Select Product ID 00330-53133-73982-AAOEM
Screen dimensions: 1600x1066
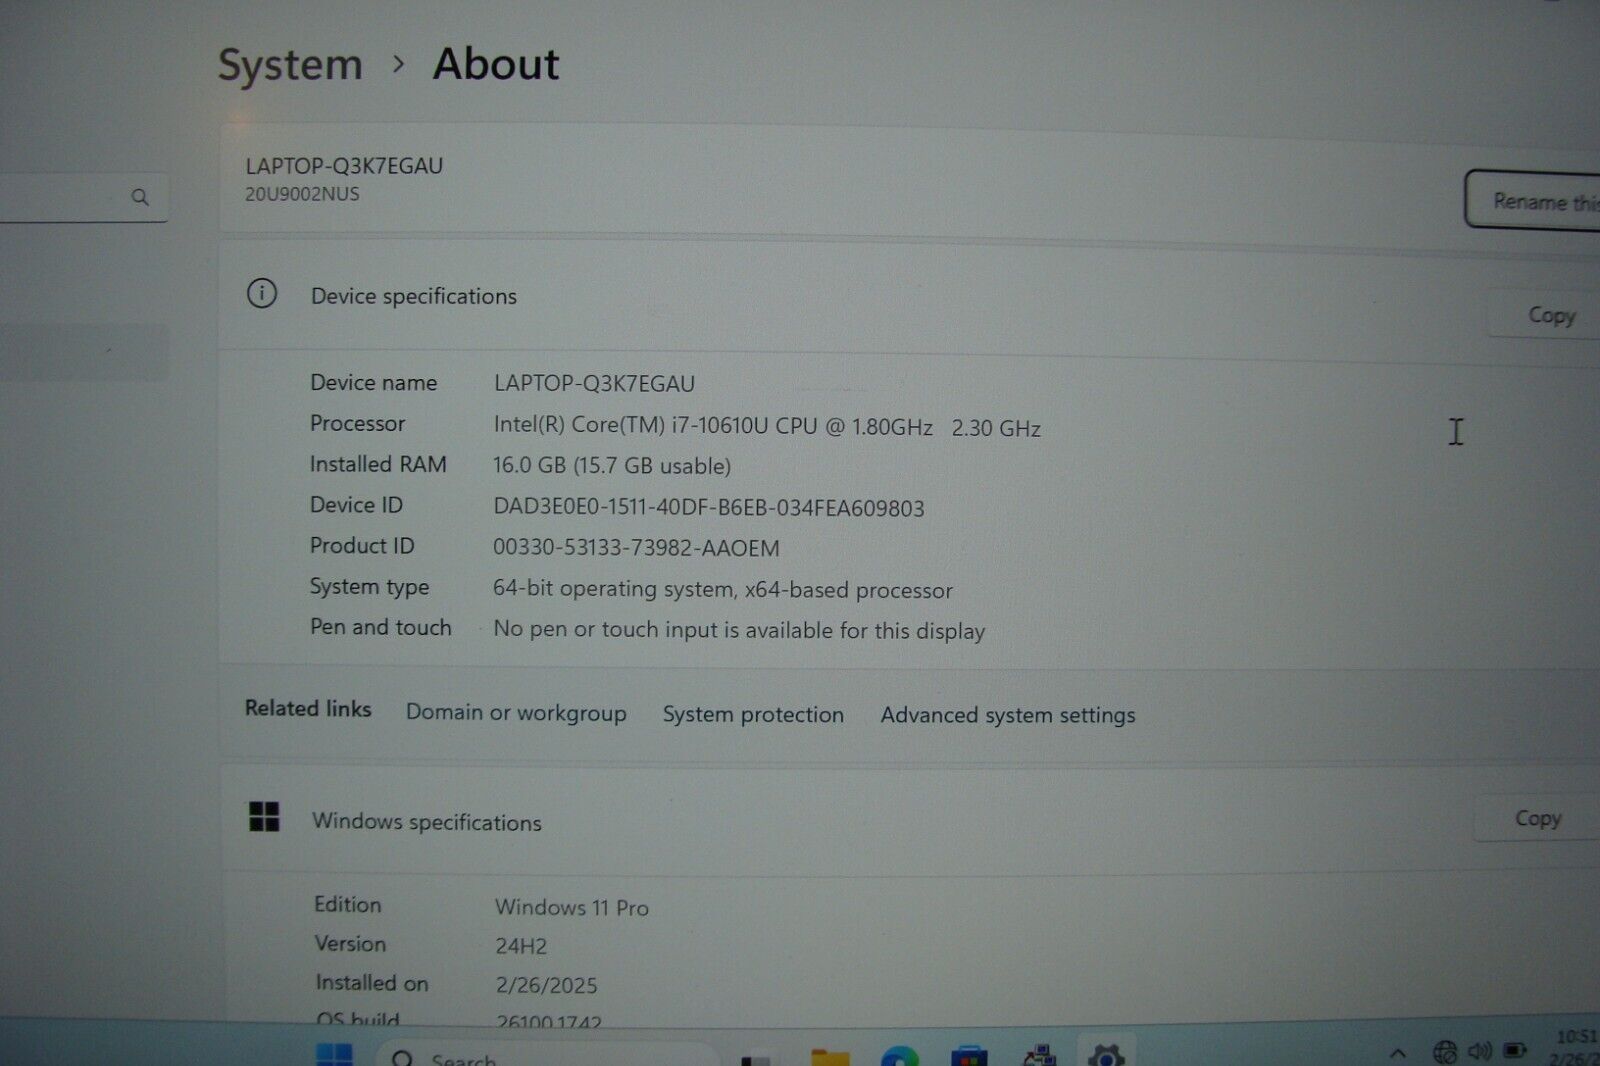(x=635, y=548)
